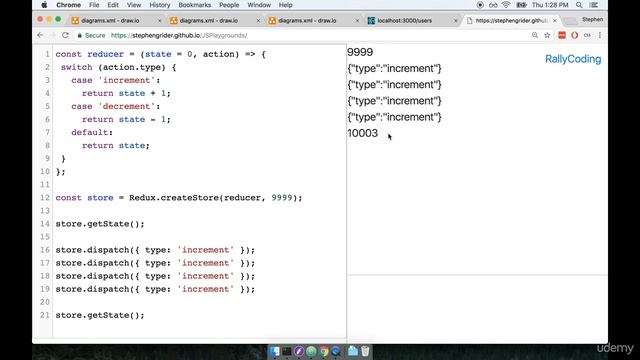The width and height of the screenshot is (640, 360).
Task: Switch to third diagrams.xml draw.io tab
Action: (x=307, y=20)
